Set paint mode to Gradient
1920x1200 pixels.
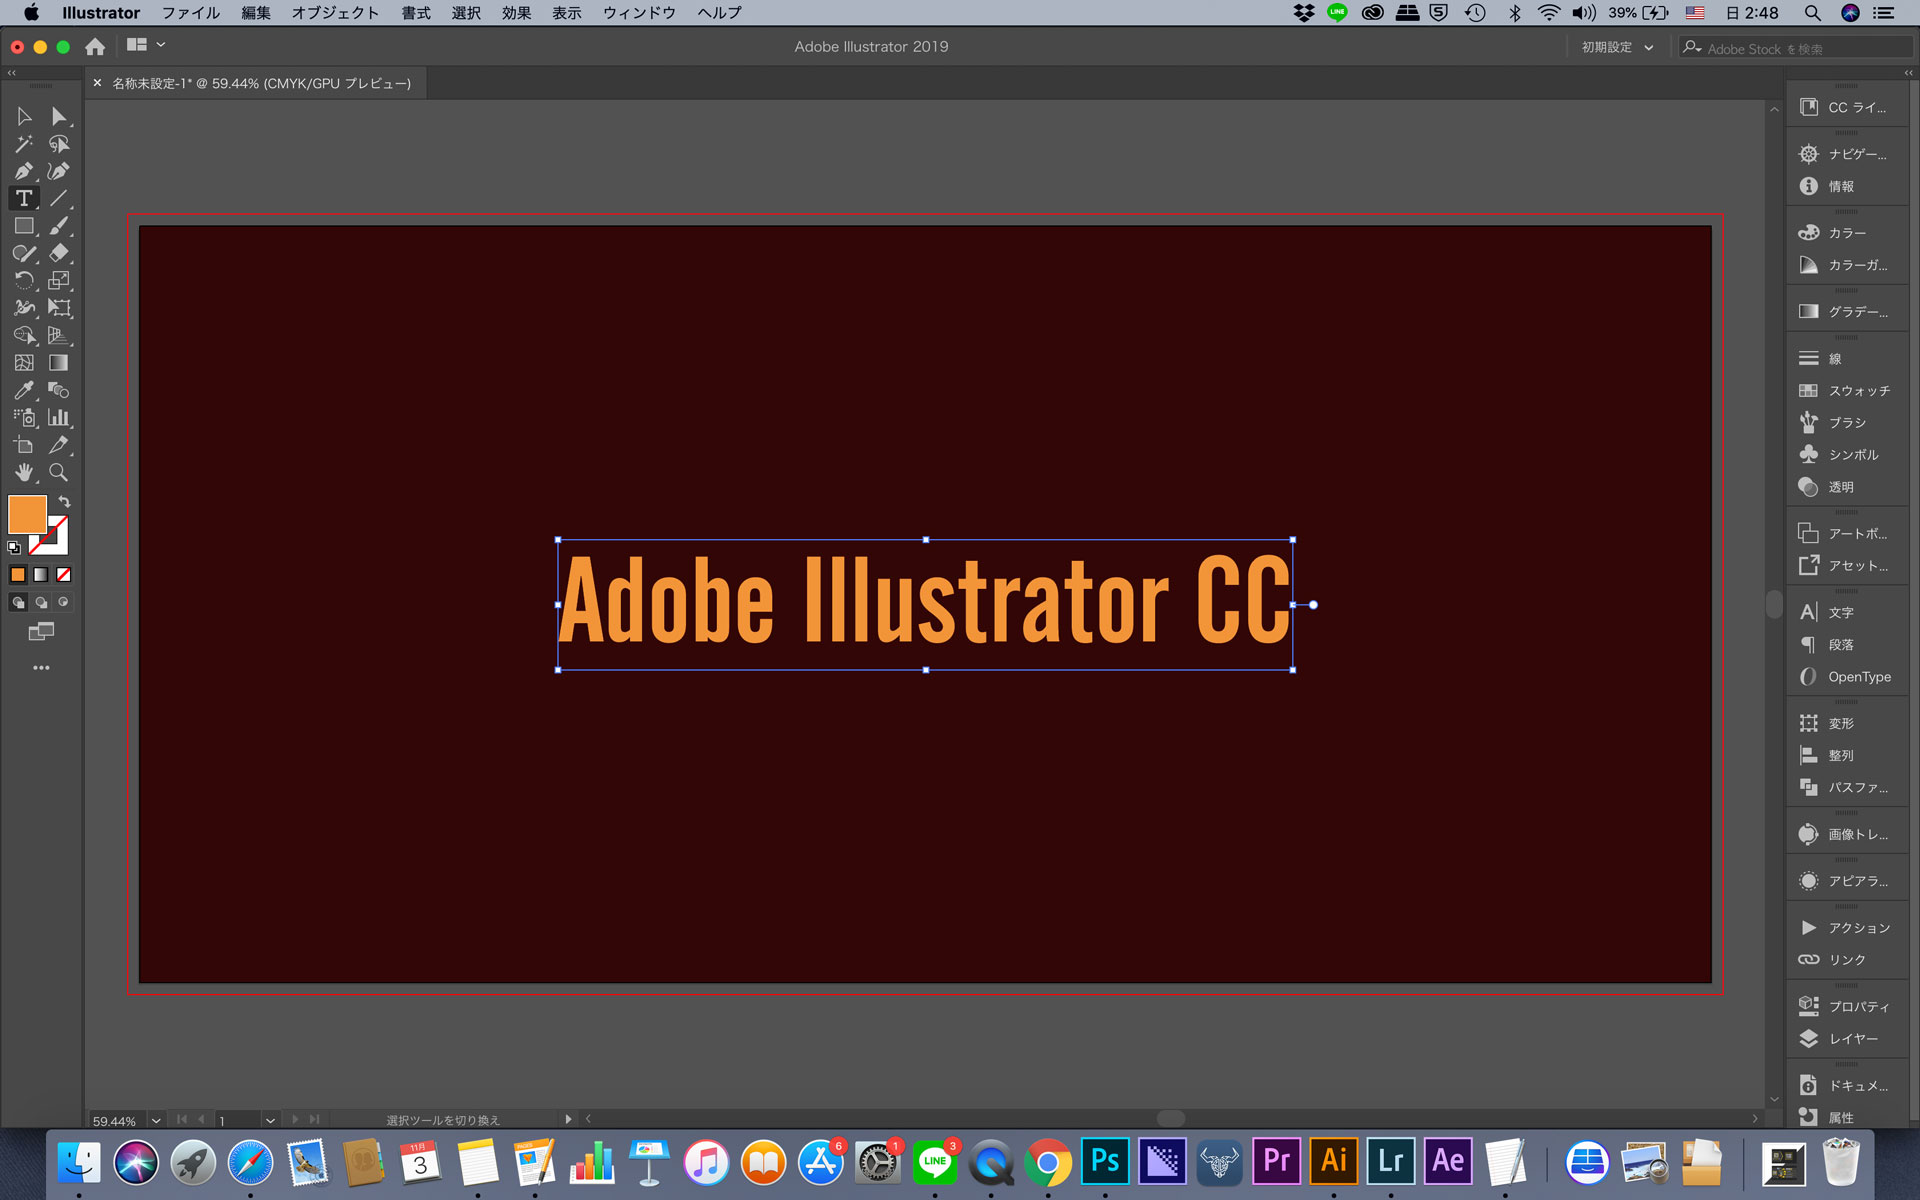coord(41,575)
